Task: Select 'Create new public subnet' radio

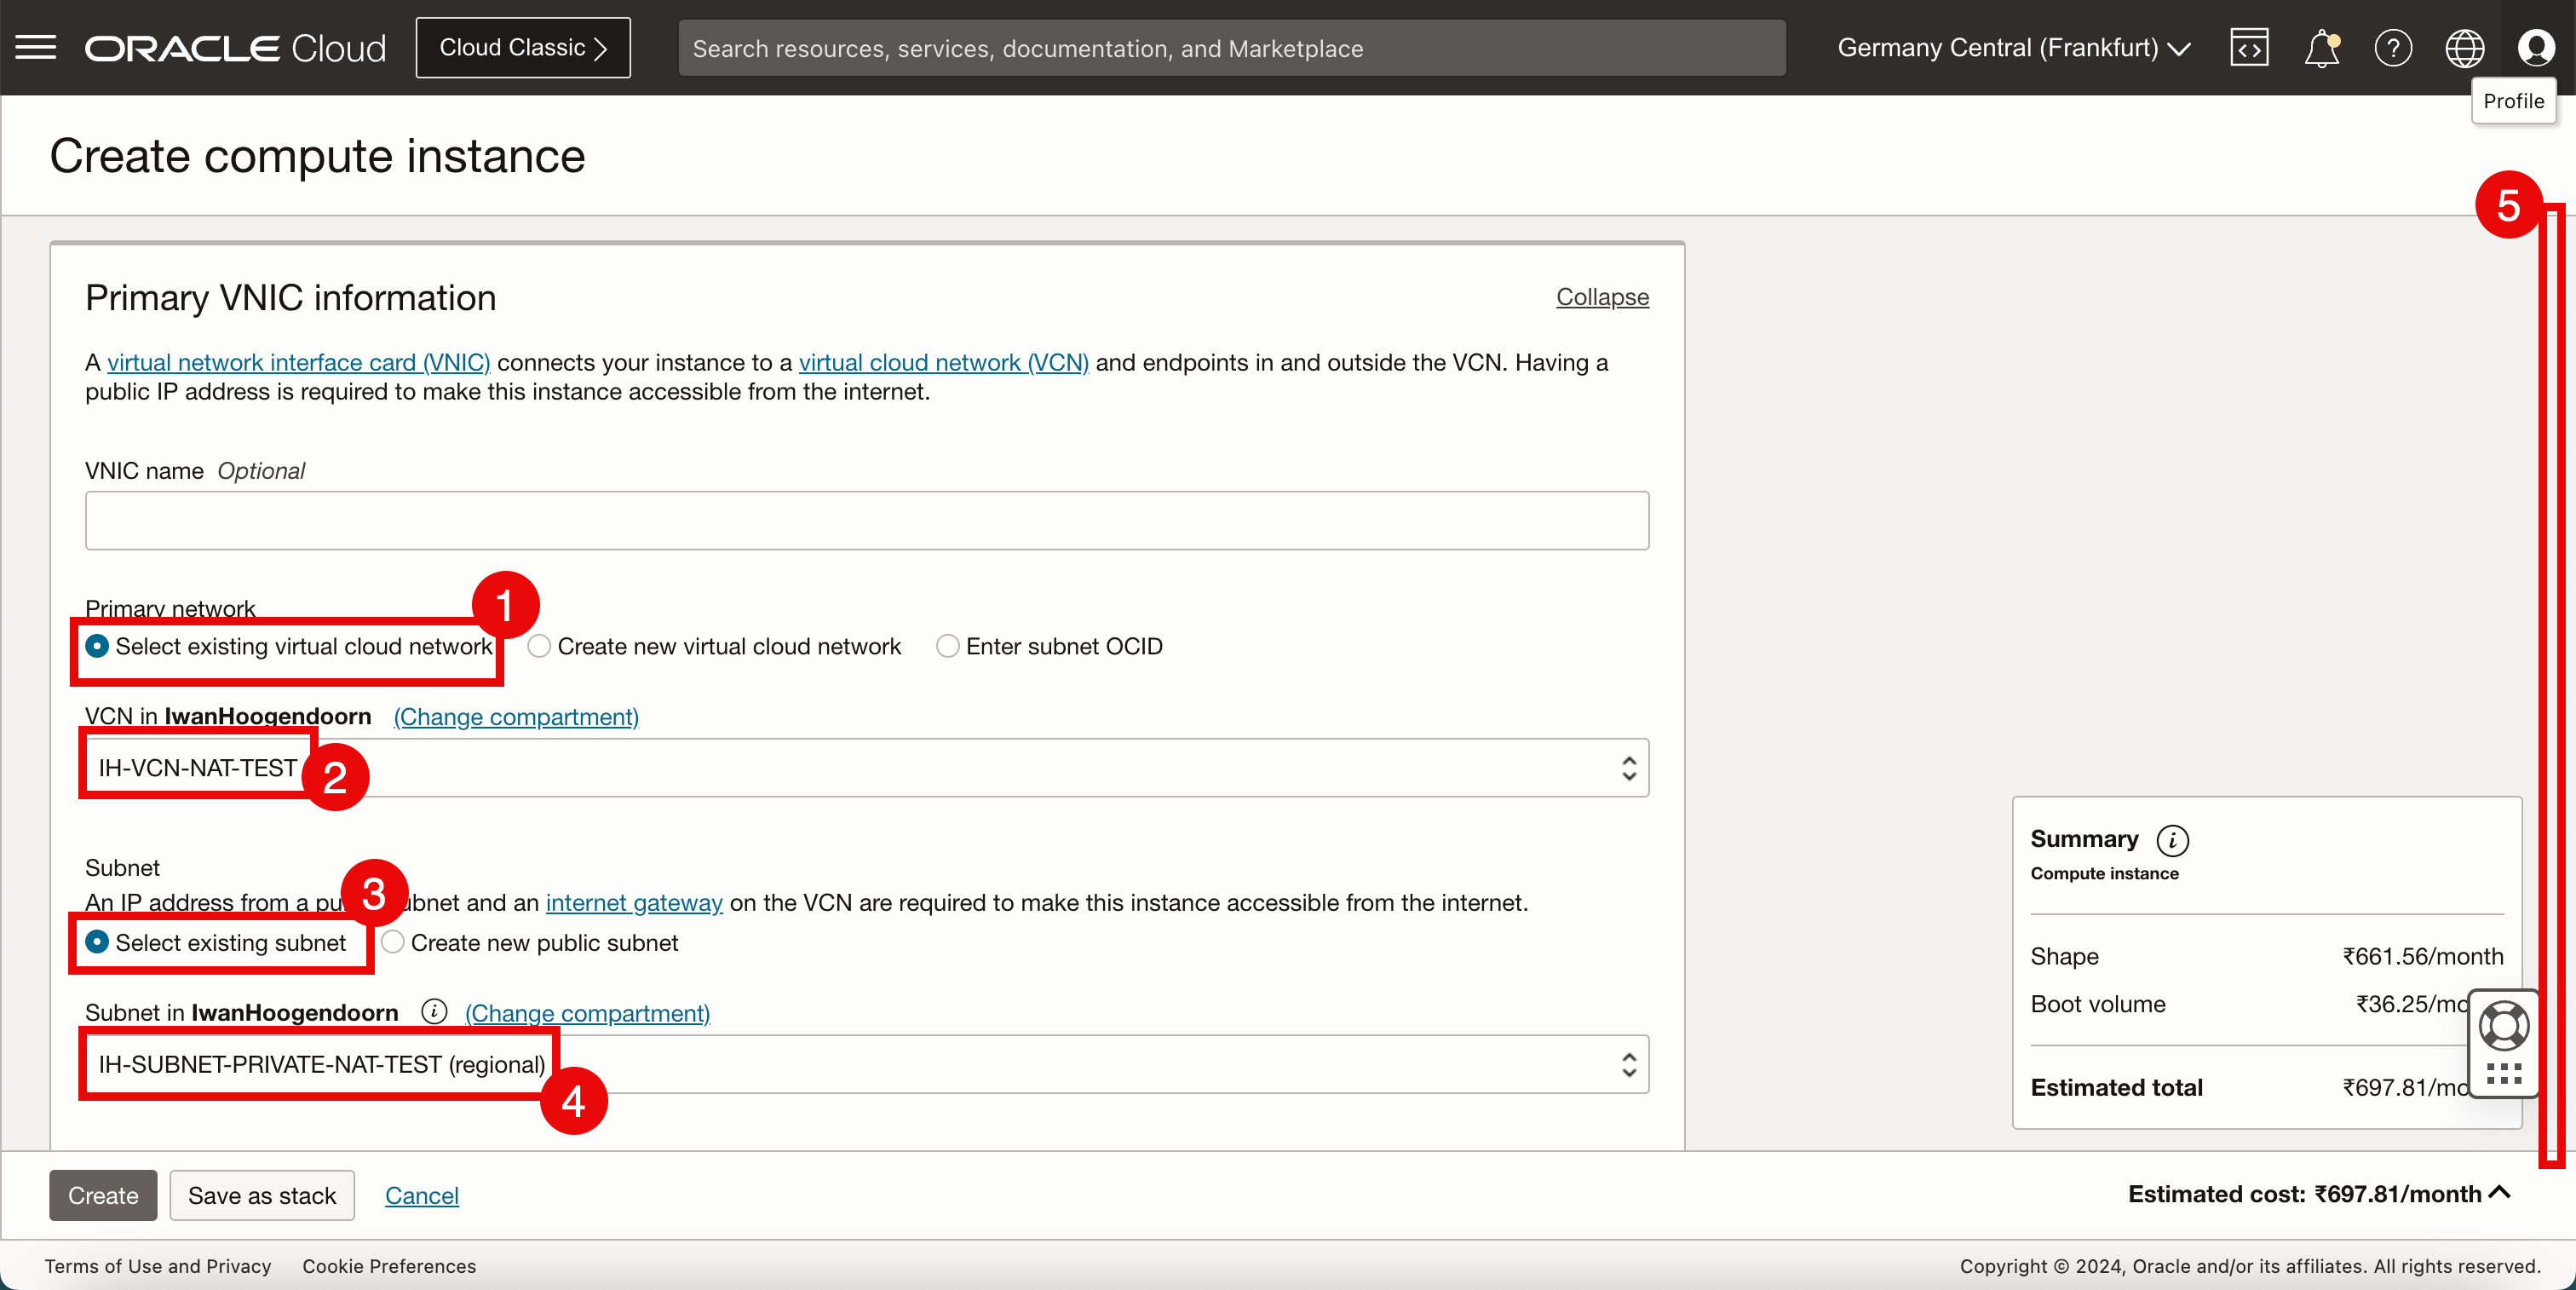Action: [x=393, y=943]
